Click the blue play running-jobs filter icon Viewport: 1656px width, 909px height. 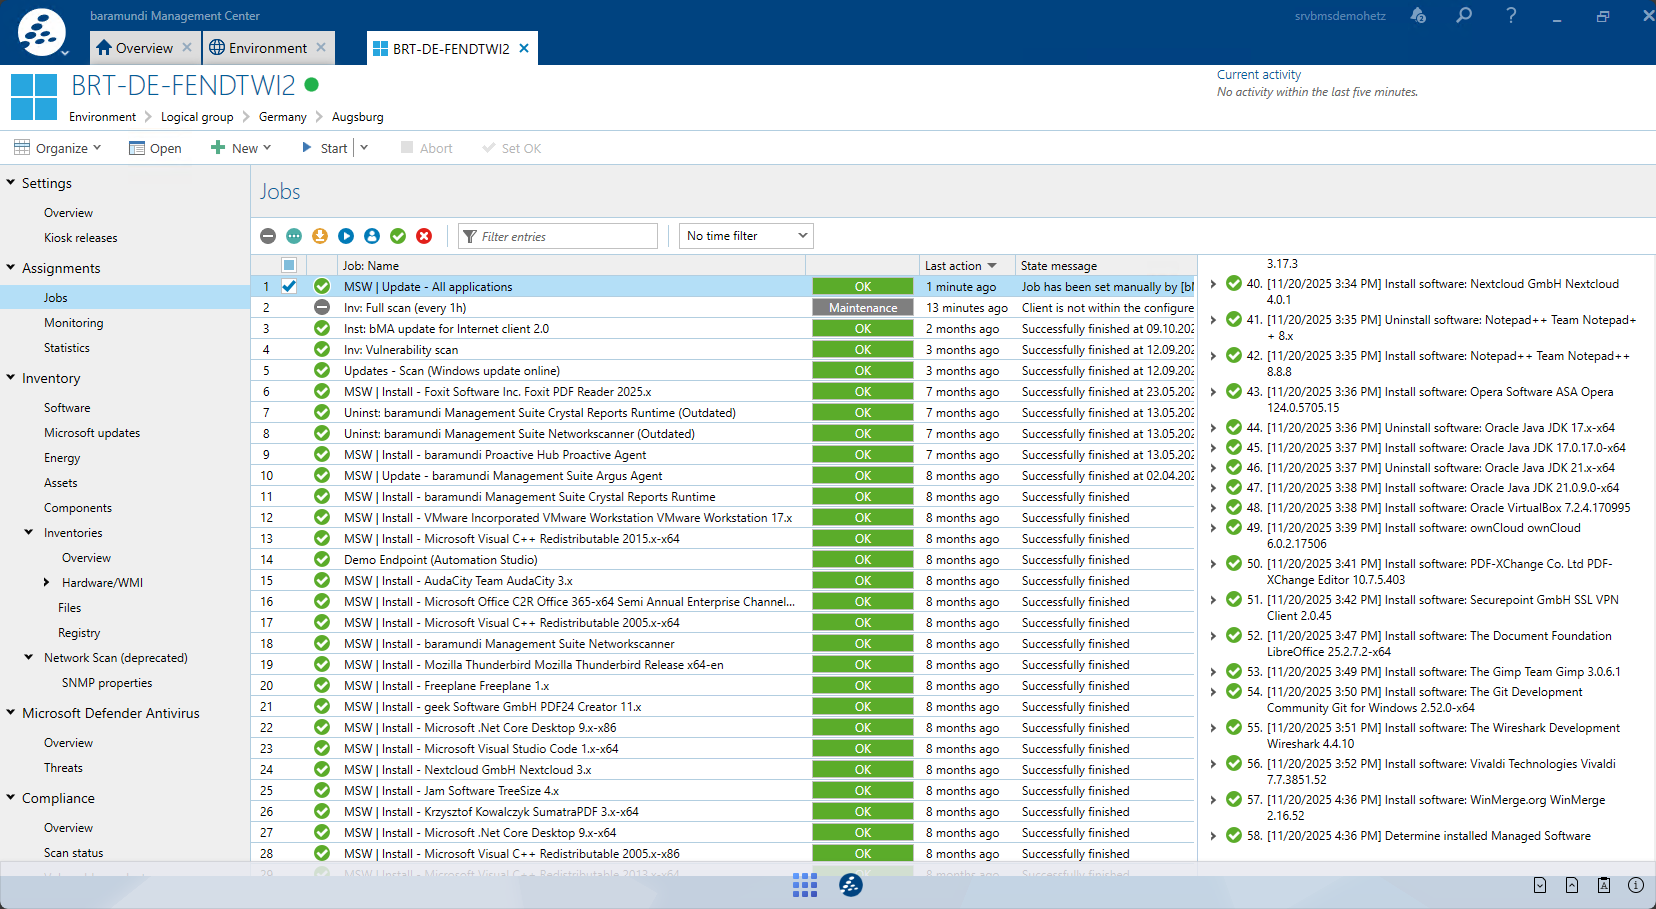(346, 236)
